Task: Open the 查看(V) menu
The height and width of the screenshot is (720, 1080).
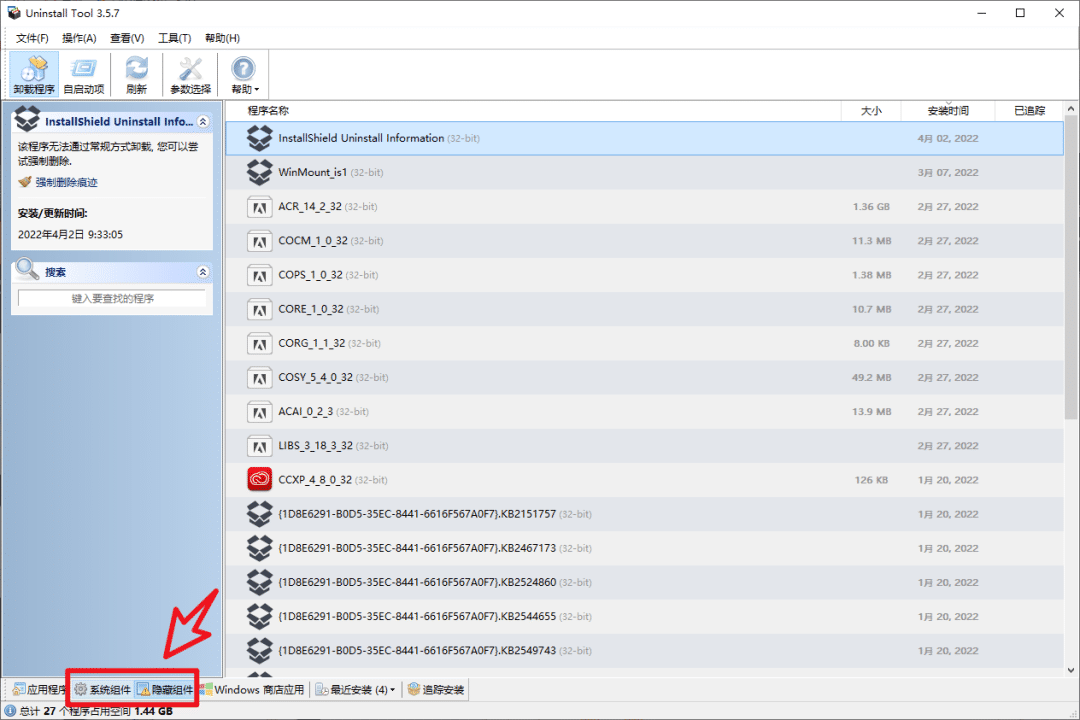Action: click(127, 38)
